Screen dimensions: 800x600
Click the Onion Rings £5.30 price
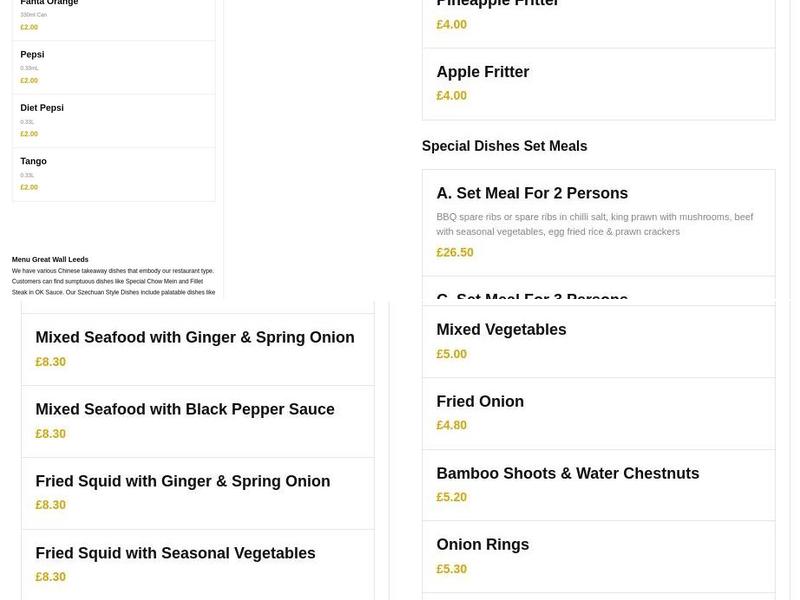[452, 569]
